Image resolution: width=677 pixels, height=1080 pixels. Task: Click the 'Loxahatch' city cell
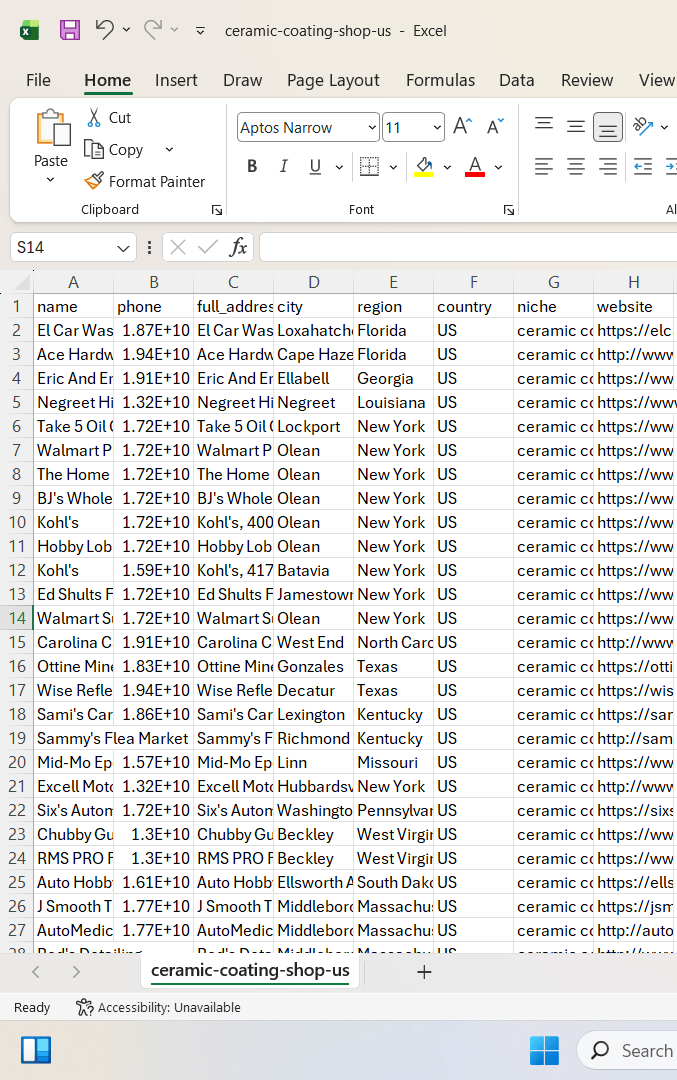[x=313, y=331]
